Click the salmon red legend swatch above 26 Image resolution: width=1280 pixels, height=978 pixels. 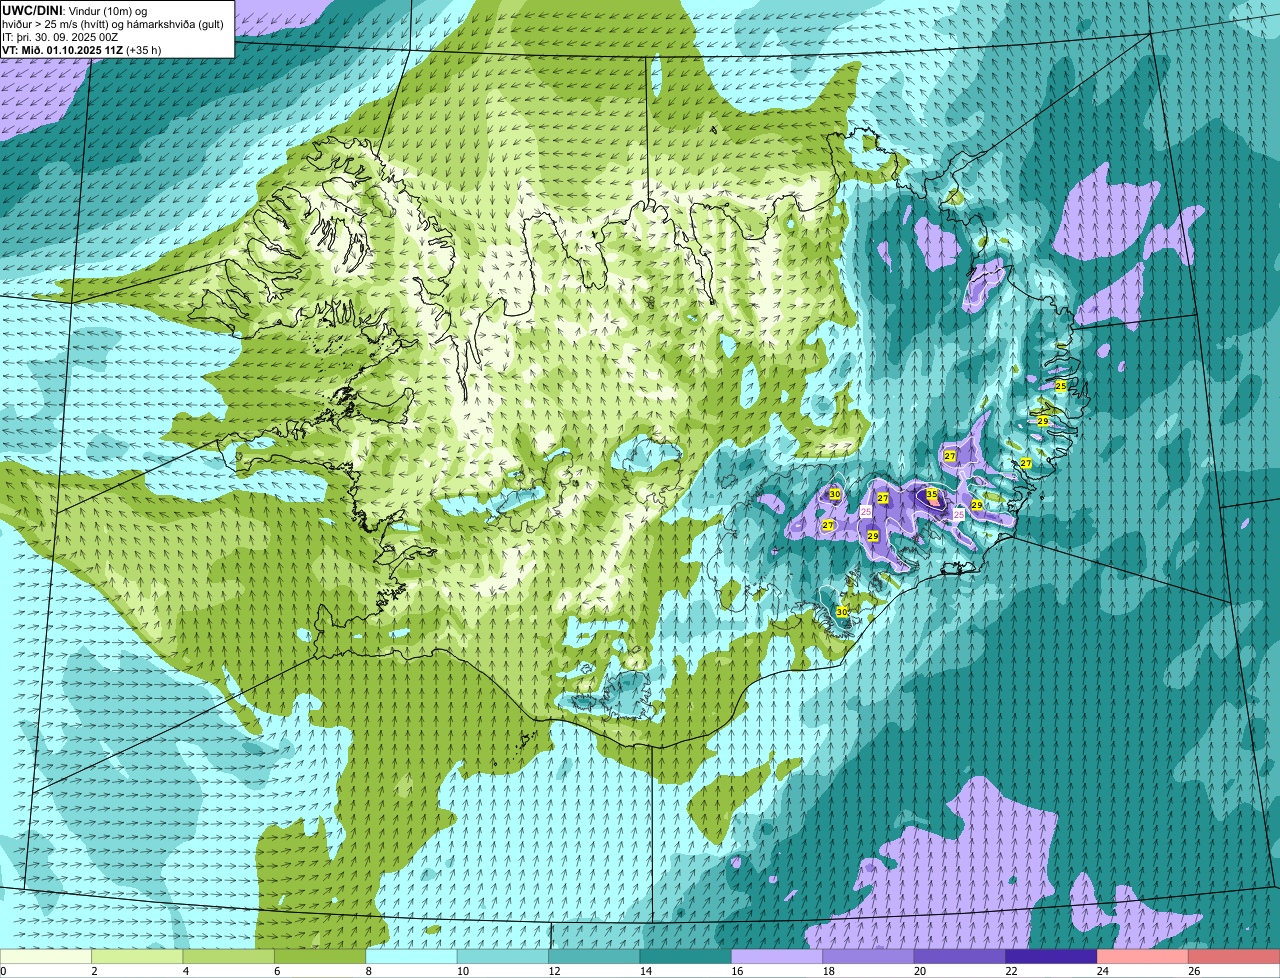point(1235,957)
